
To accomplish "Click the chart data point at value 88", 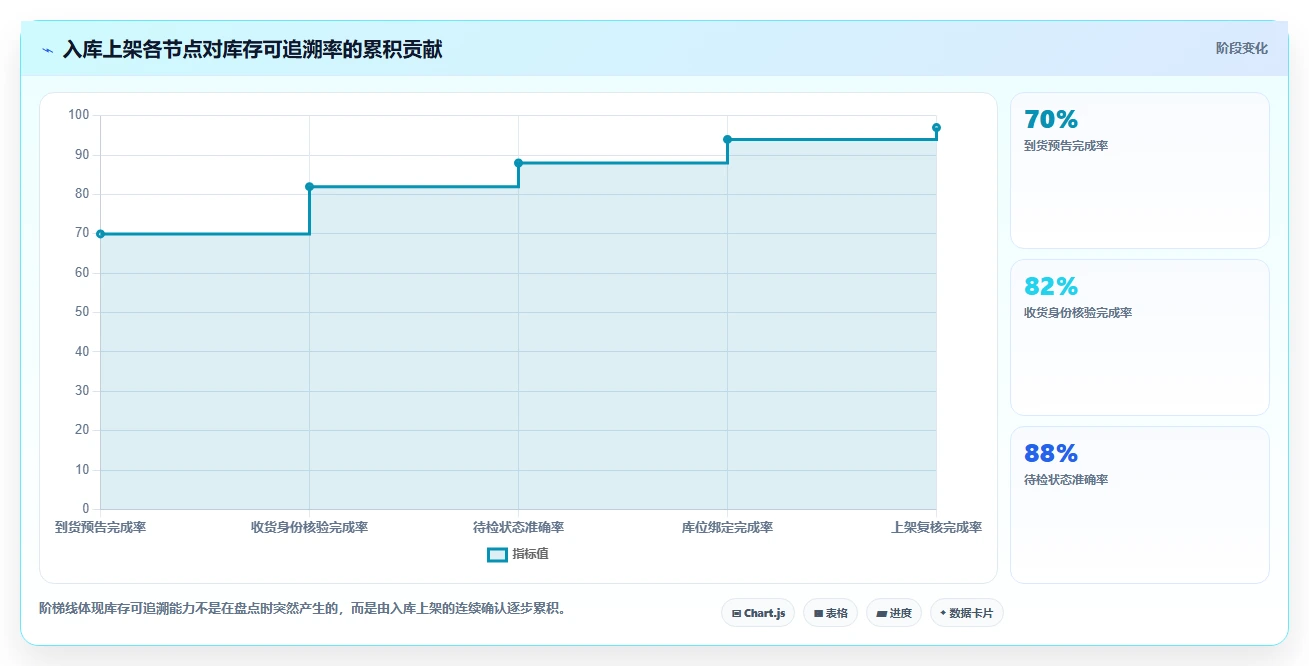I will tap(518, 163).
